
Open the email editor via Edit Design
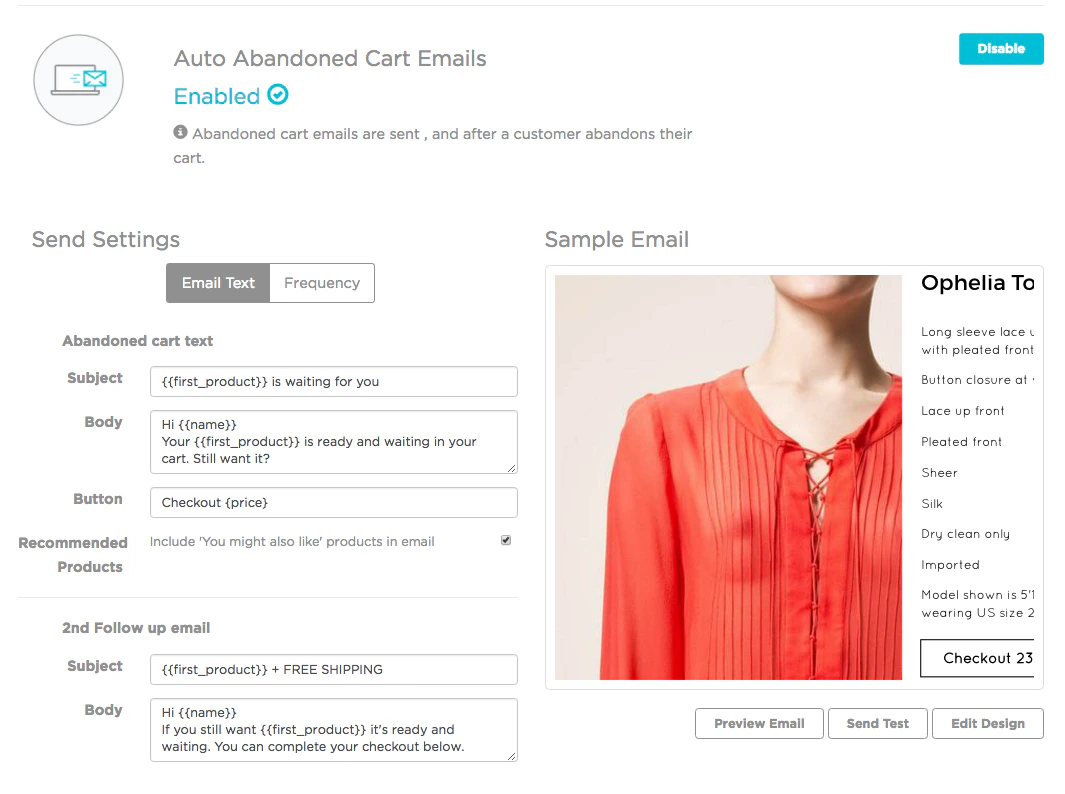[x=987, y=723]
